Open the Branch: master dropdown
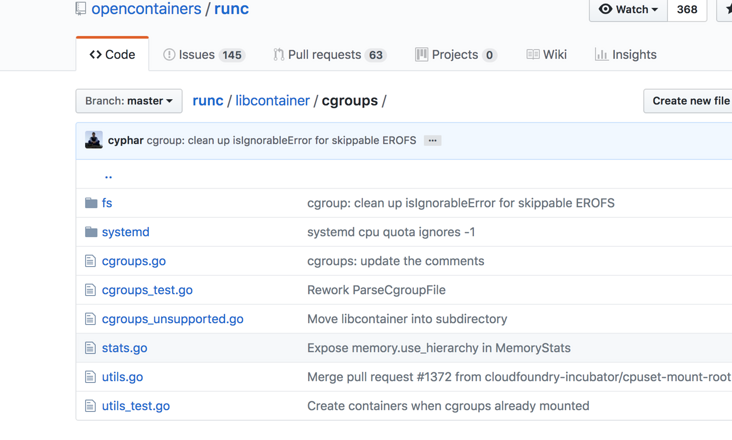This screenshot has width=732, height=440. [x=129, y=101]
